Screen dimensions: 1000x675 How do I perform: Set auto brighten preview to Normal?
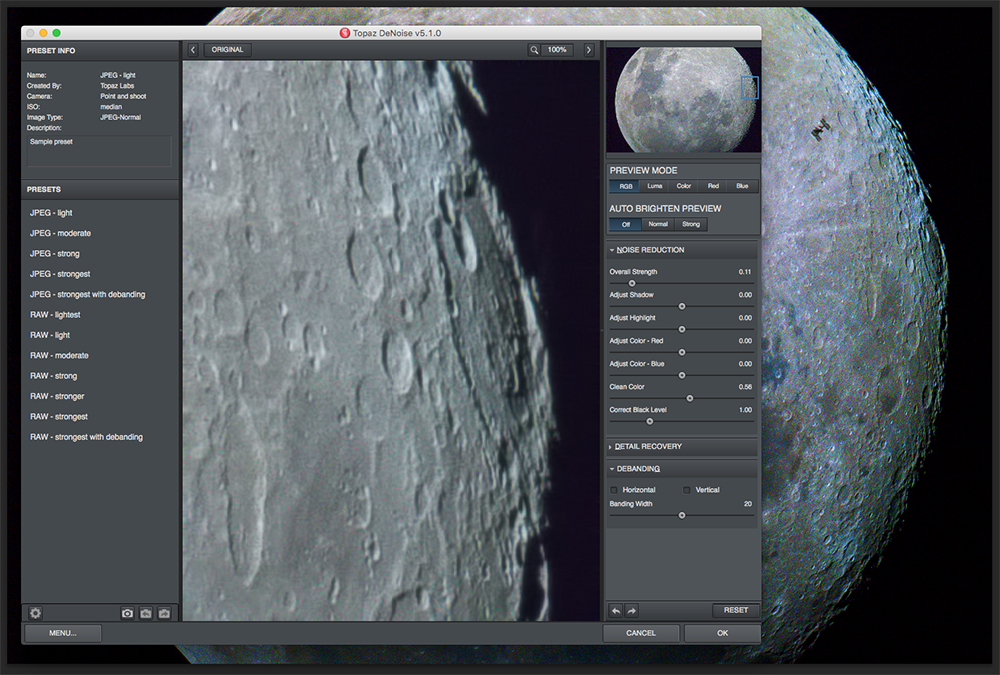[x=658, y=225]
